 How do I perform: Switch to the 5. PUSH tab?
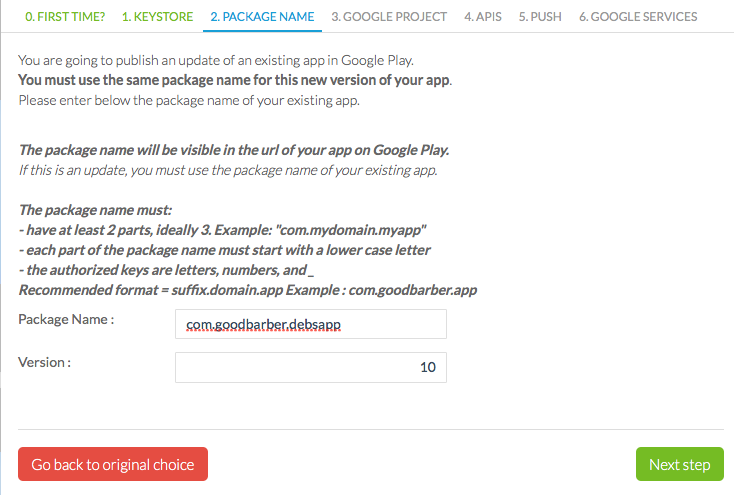click(541, 17)
